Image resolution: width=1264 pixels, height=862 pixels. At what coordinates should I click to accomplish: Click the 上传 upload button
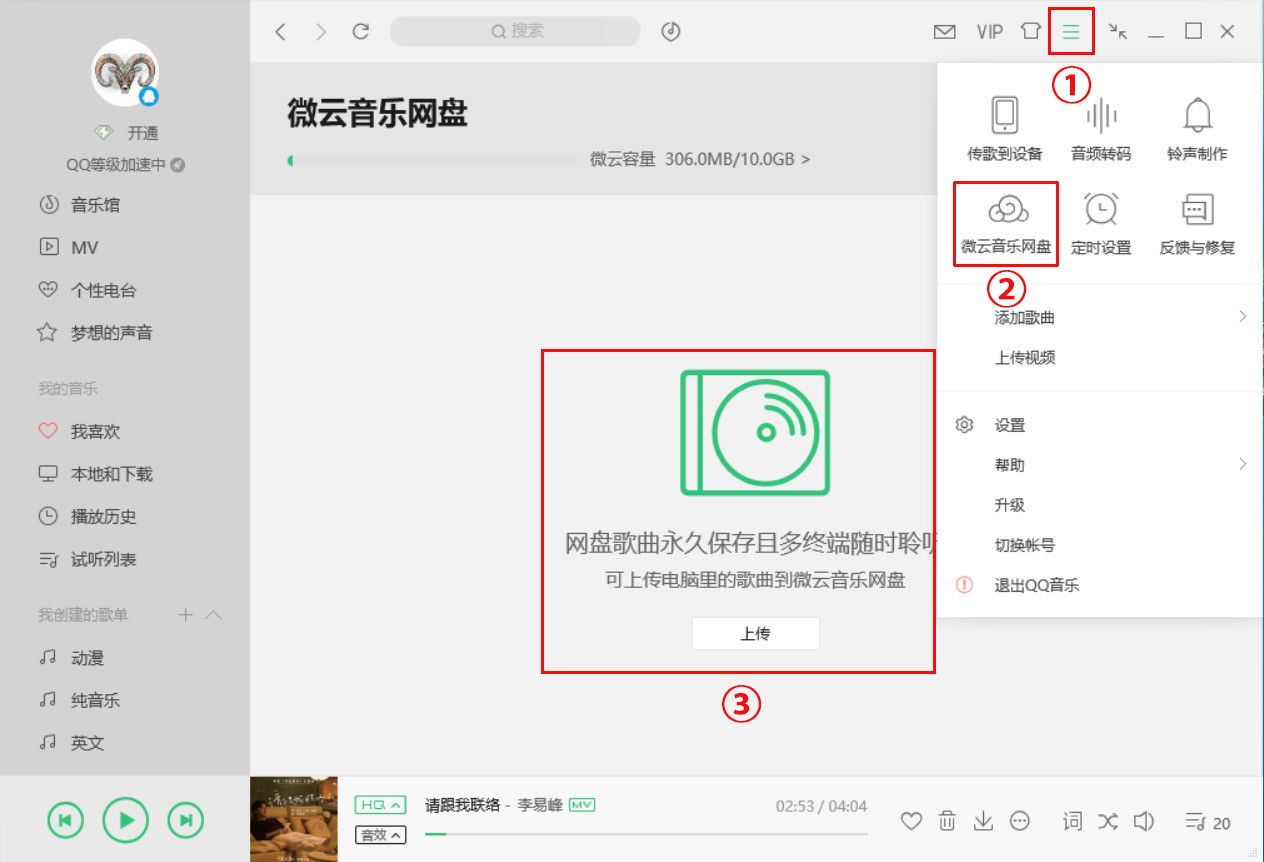(755, 634)
